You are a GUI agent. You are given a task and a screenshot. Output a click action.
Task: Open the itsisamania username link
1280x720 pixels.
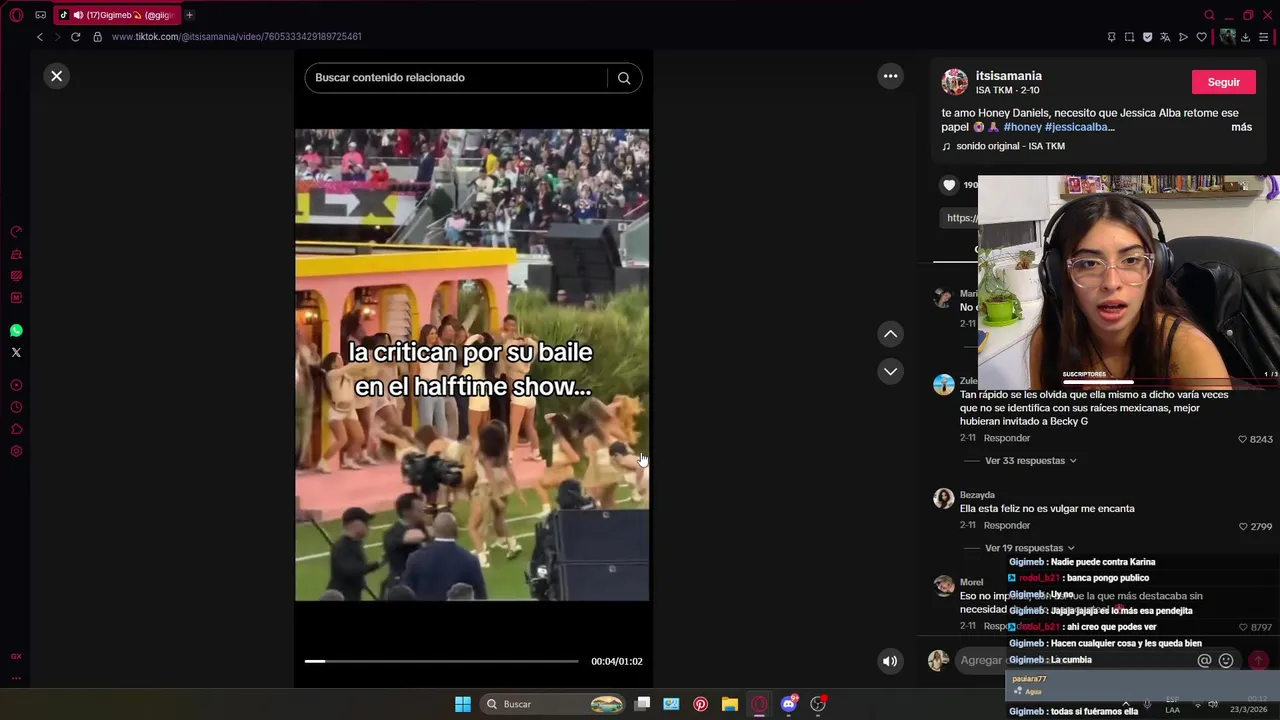click(1008, 76)
